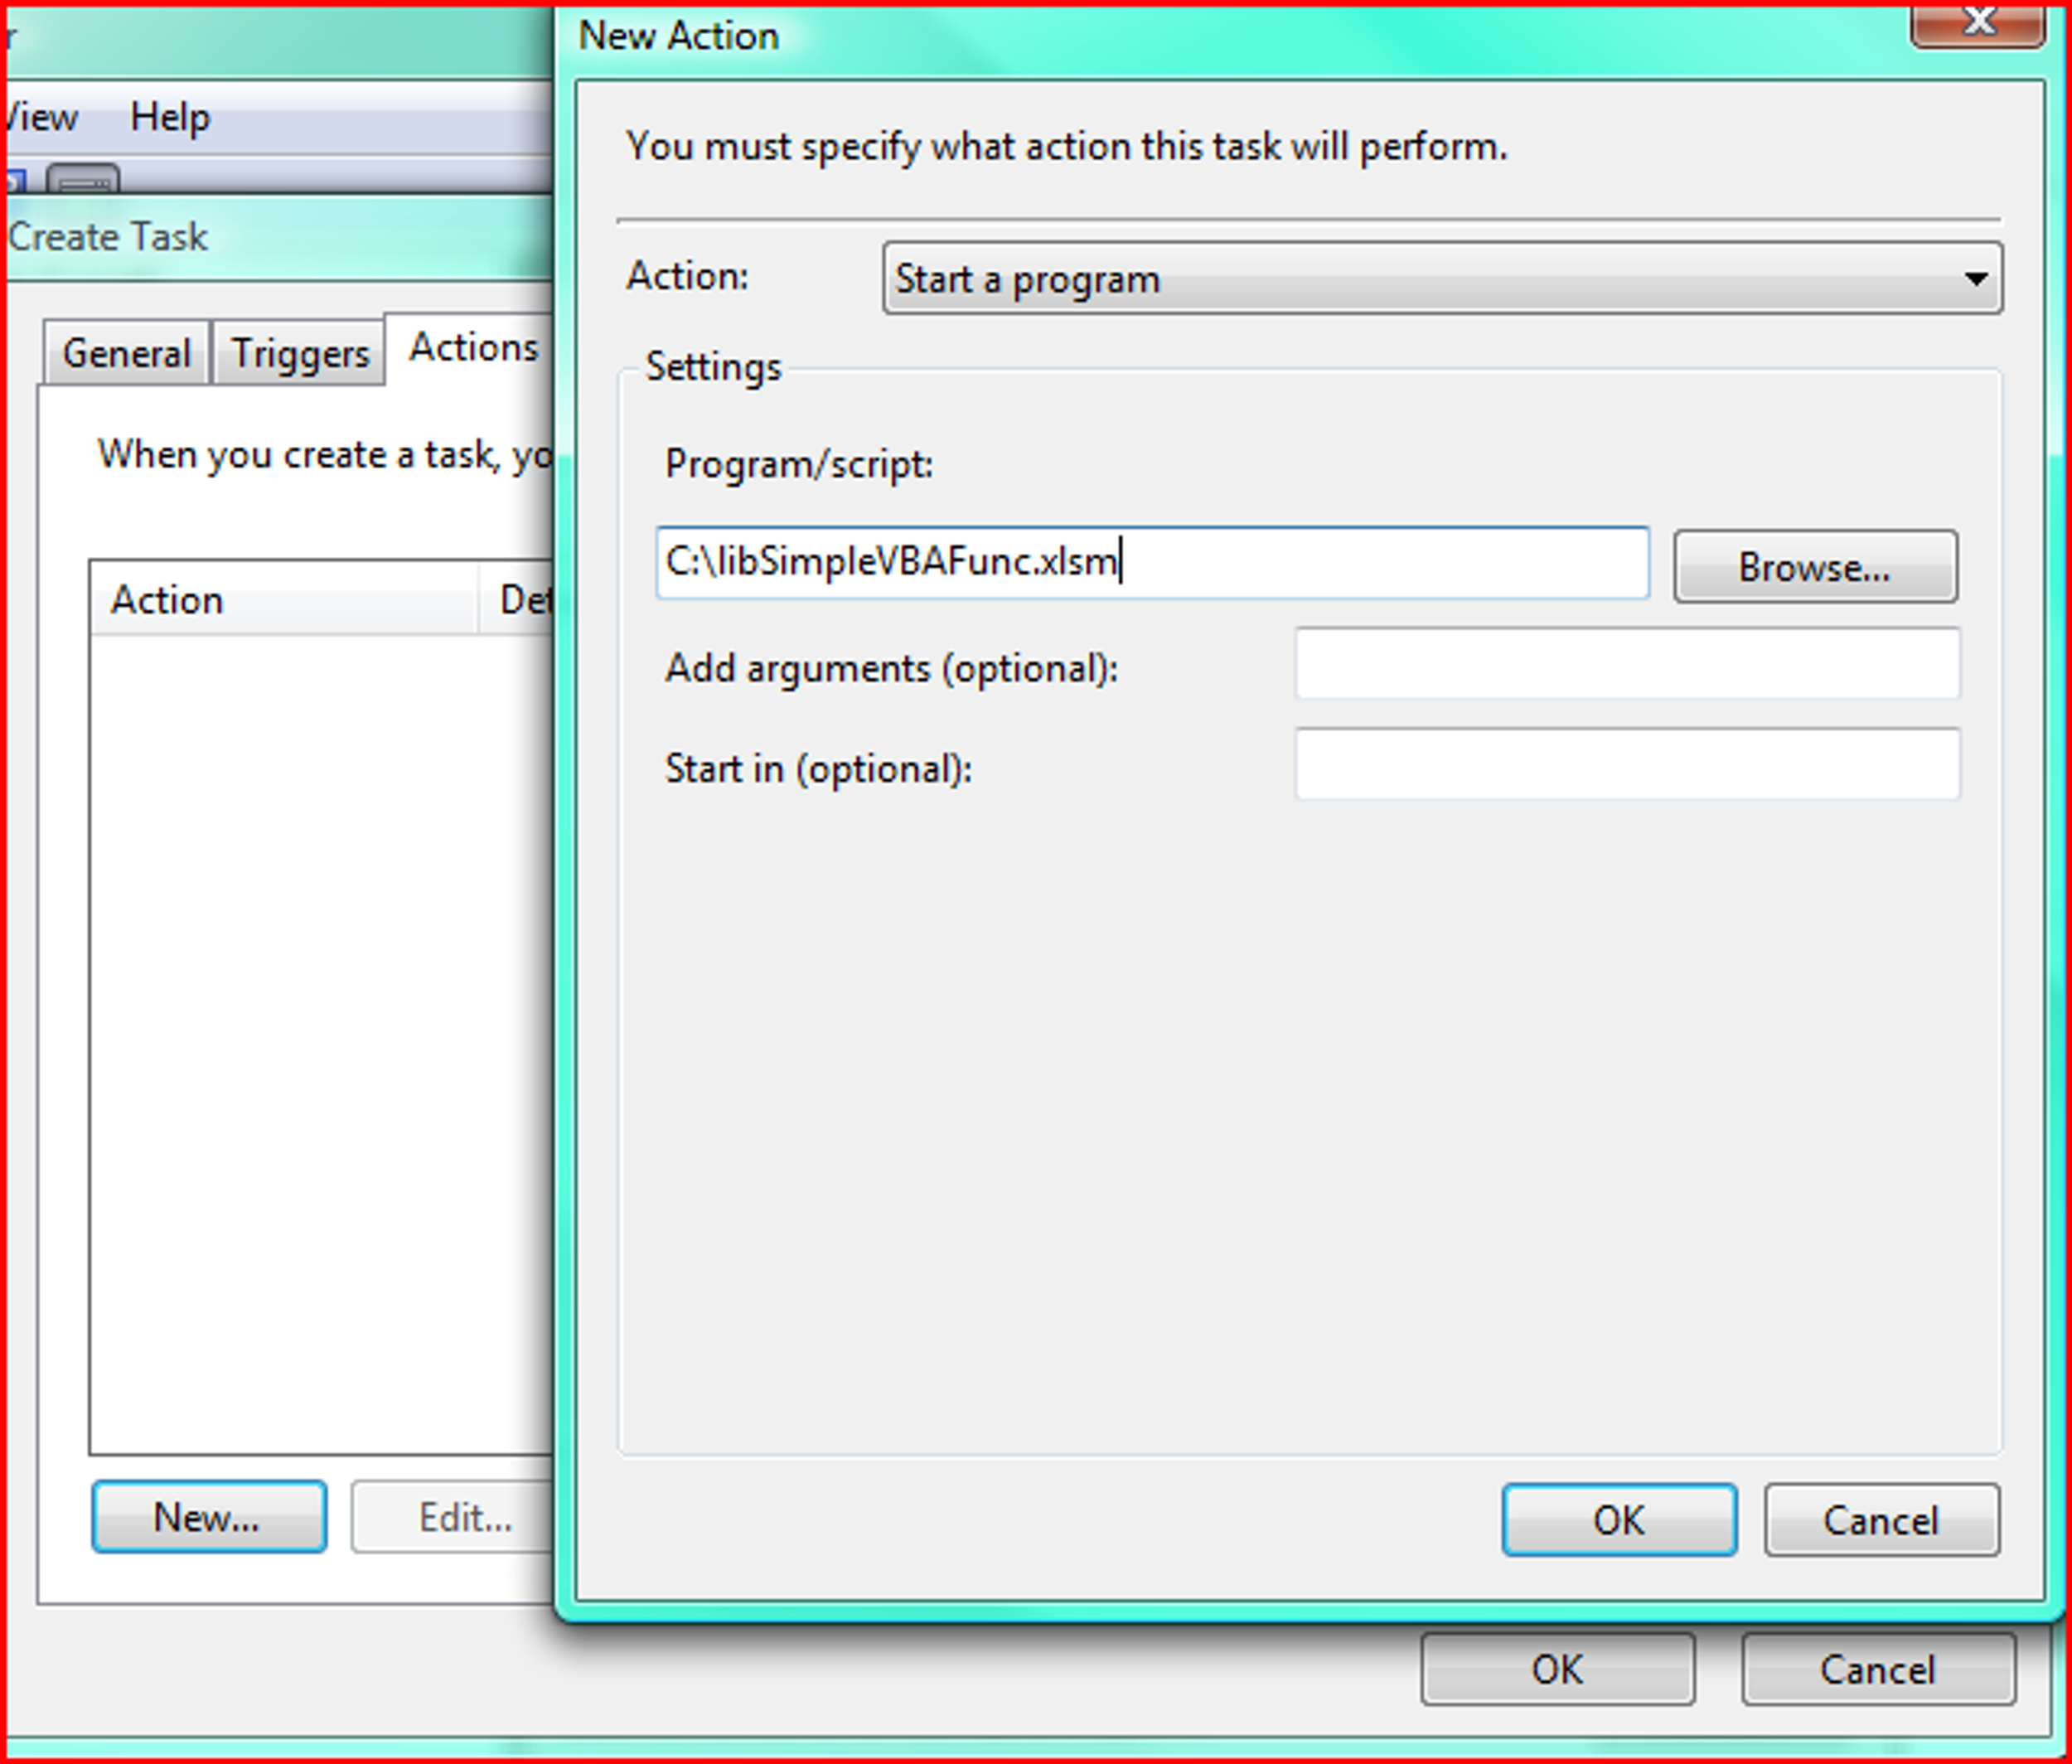Click Cancel in the New Action dialog
Screen dimensions: 2072x1764
click(1881, 1520)
